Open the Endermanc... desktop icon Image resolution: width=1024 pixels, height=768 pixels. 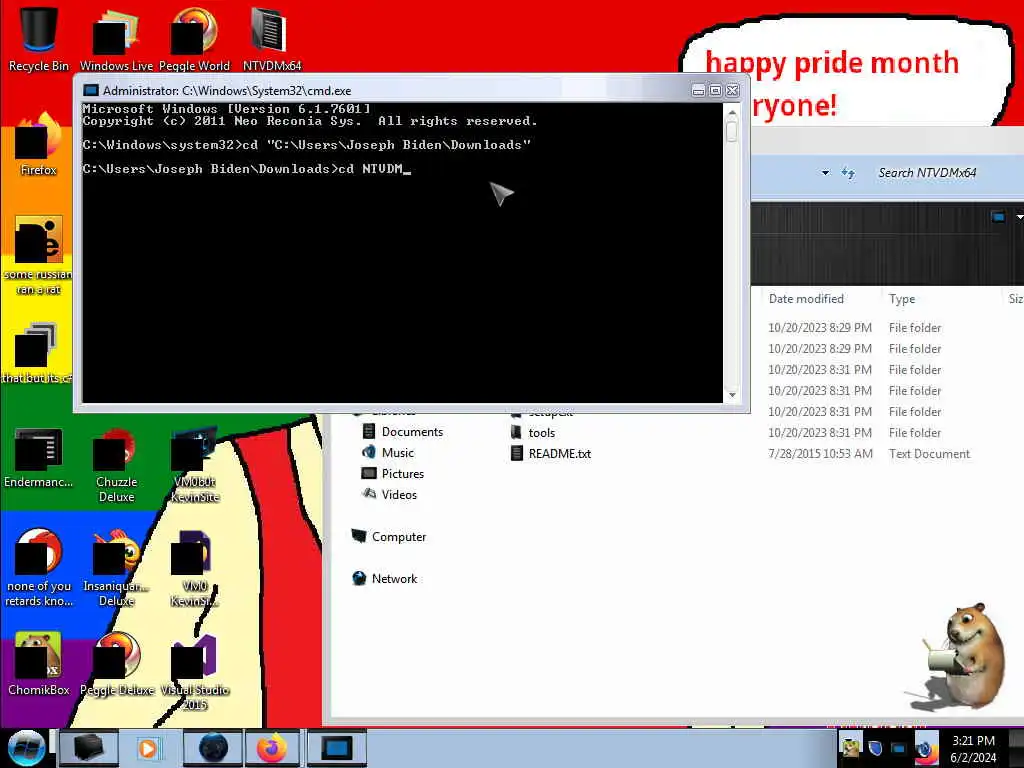[39, 457]
